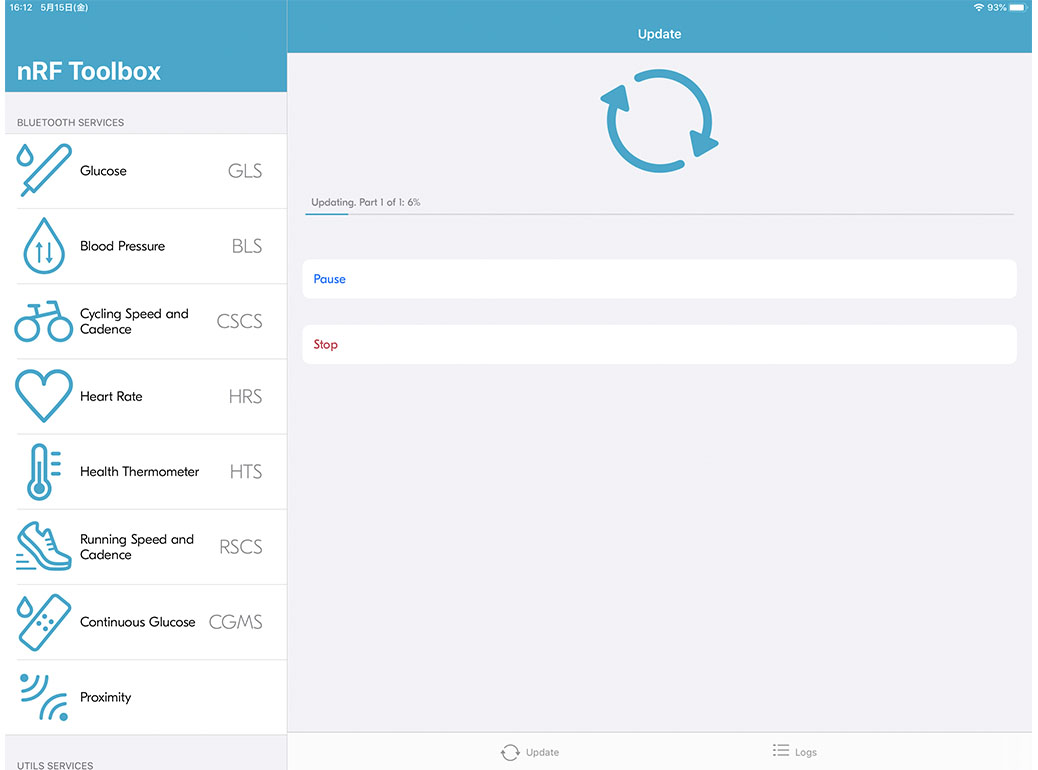Open the Blood Pressure service row
This screenshot has width=1038, height=770.
(x=146, y=246)
